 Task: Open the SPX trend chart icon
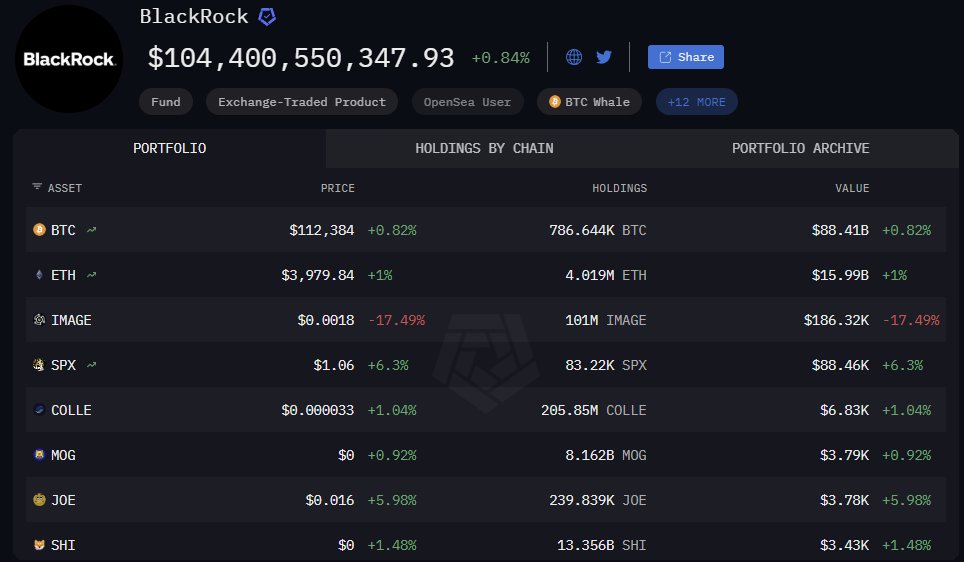[92, 365]
